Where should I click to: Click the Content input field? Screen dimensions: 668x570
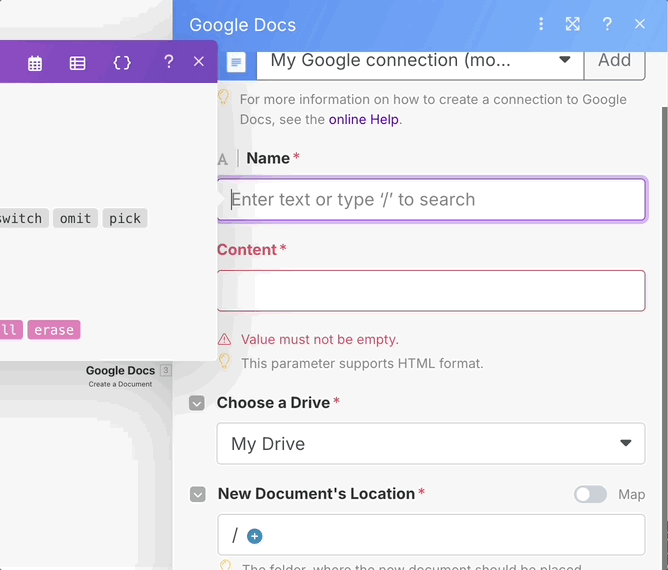click(431, 291)
